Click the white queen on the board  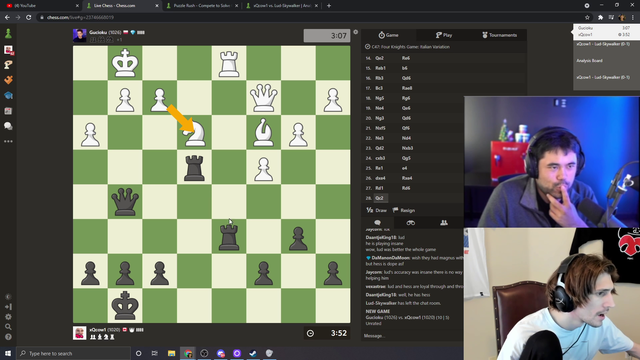click(264, 98)
